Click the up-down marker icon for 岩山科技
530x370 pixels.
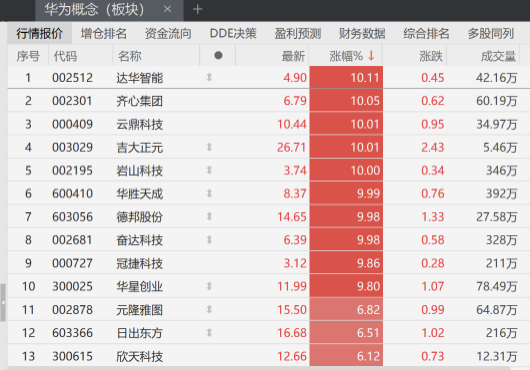pyautogui.click(x=209, y=170)
